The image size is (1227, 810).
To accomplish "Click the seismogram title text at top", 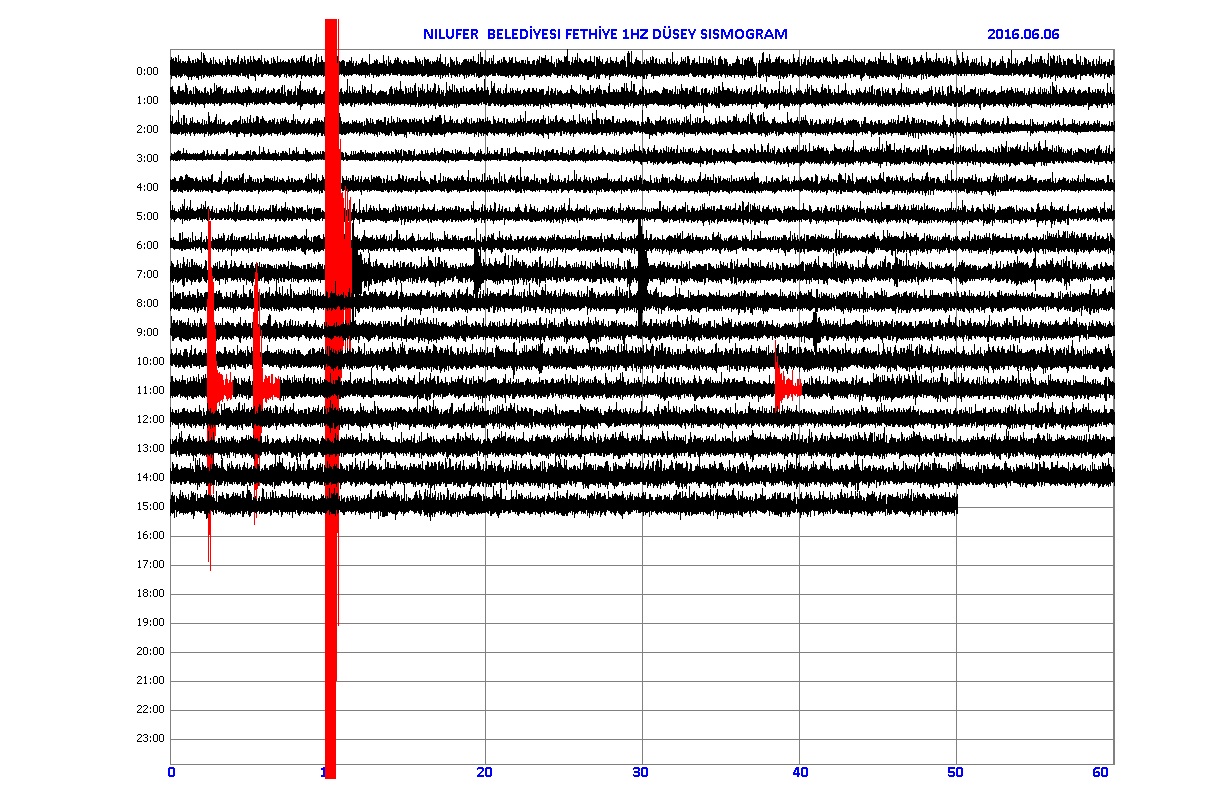I will [605, 34].
